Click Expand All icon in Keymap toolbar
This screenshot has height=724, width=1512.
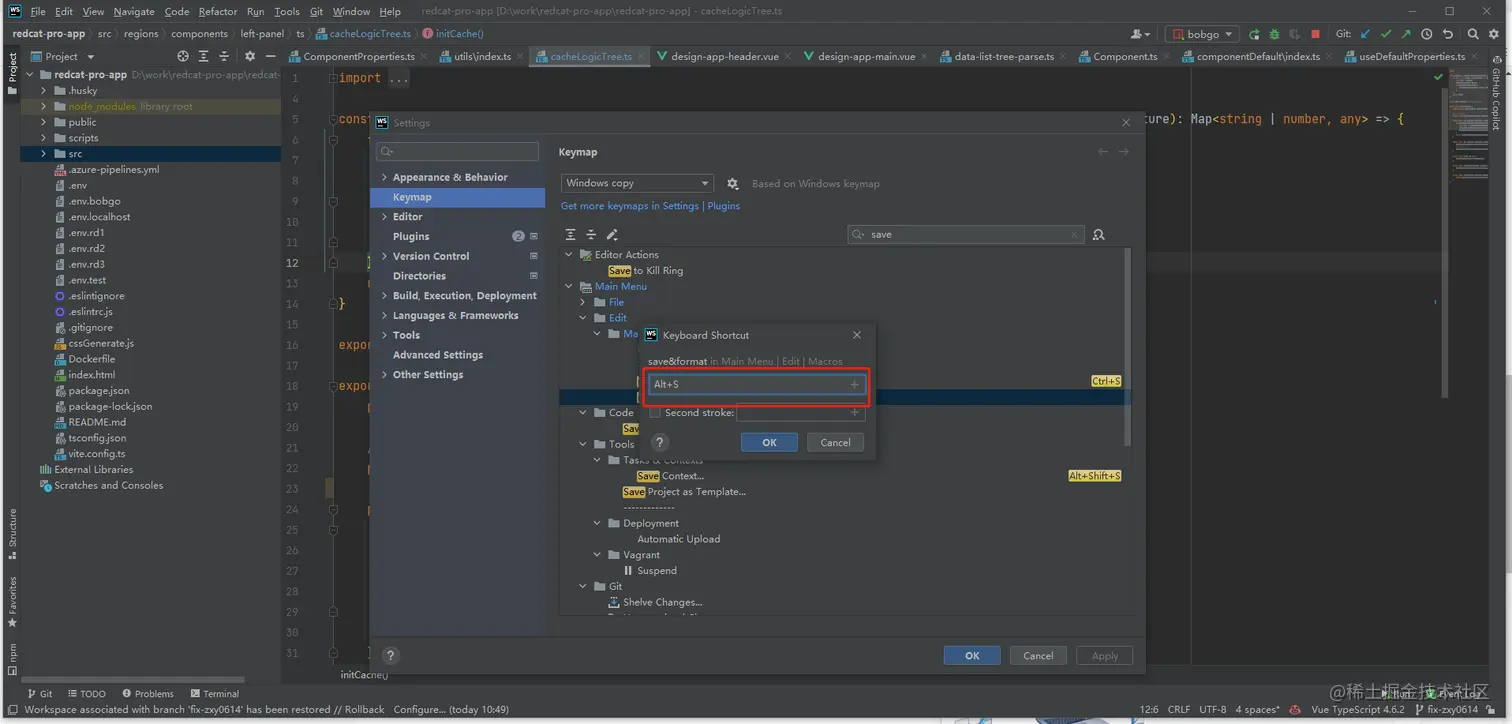click(570, 235)
